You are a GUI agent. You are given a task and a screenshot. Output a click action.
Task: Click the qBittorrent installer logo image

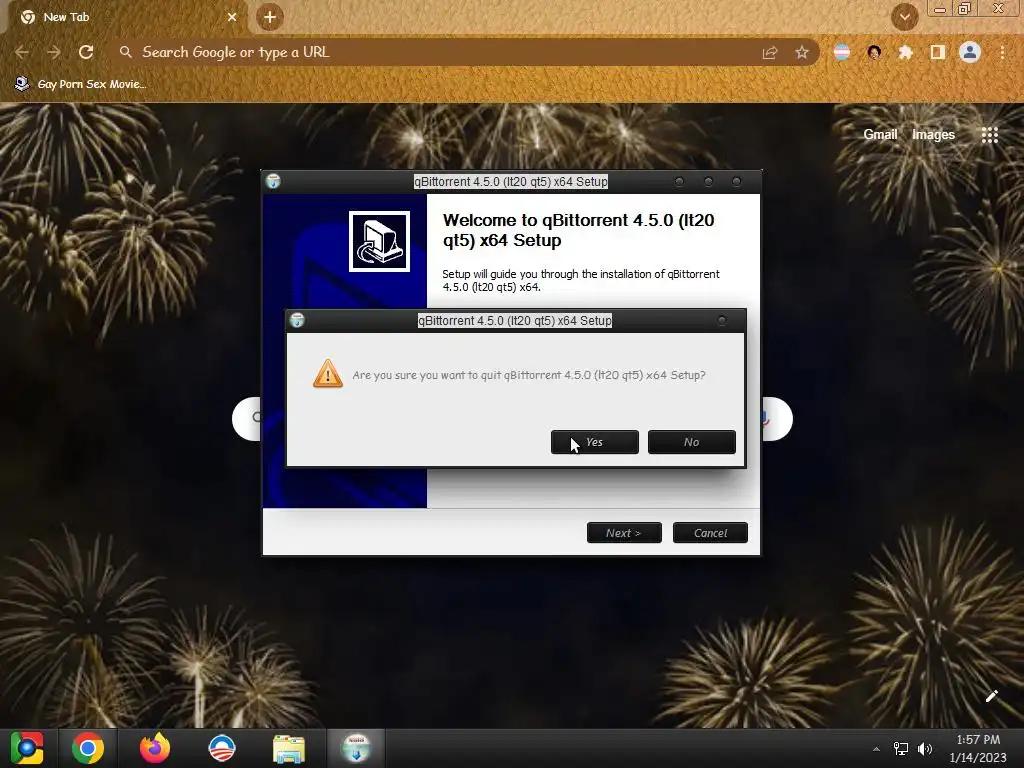click(x=379, y=241)
